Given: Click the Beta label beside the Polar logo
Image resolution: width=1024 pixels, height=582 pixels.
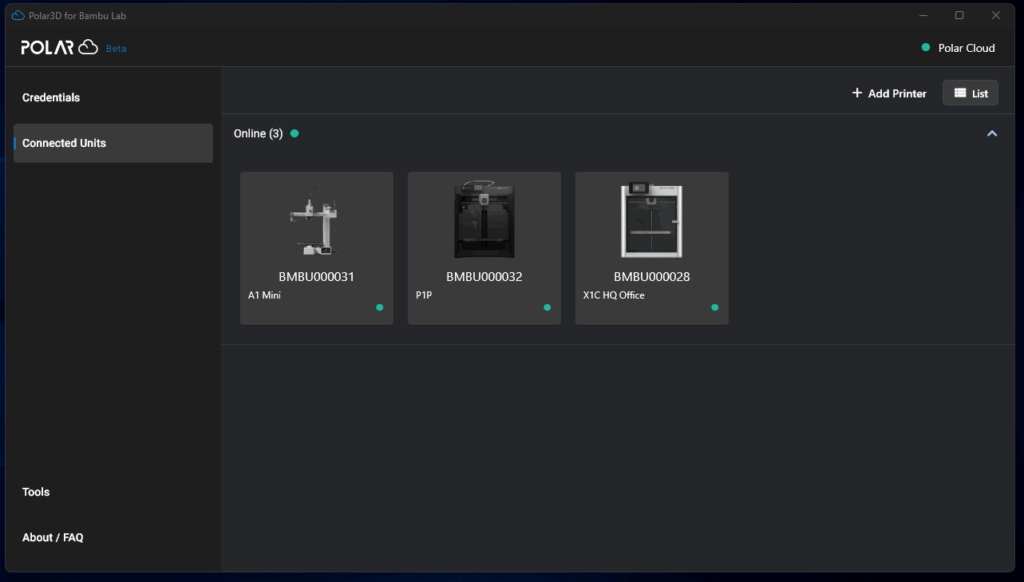Looking at the screenshot, I should 114,48.
